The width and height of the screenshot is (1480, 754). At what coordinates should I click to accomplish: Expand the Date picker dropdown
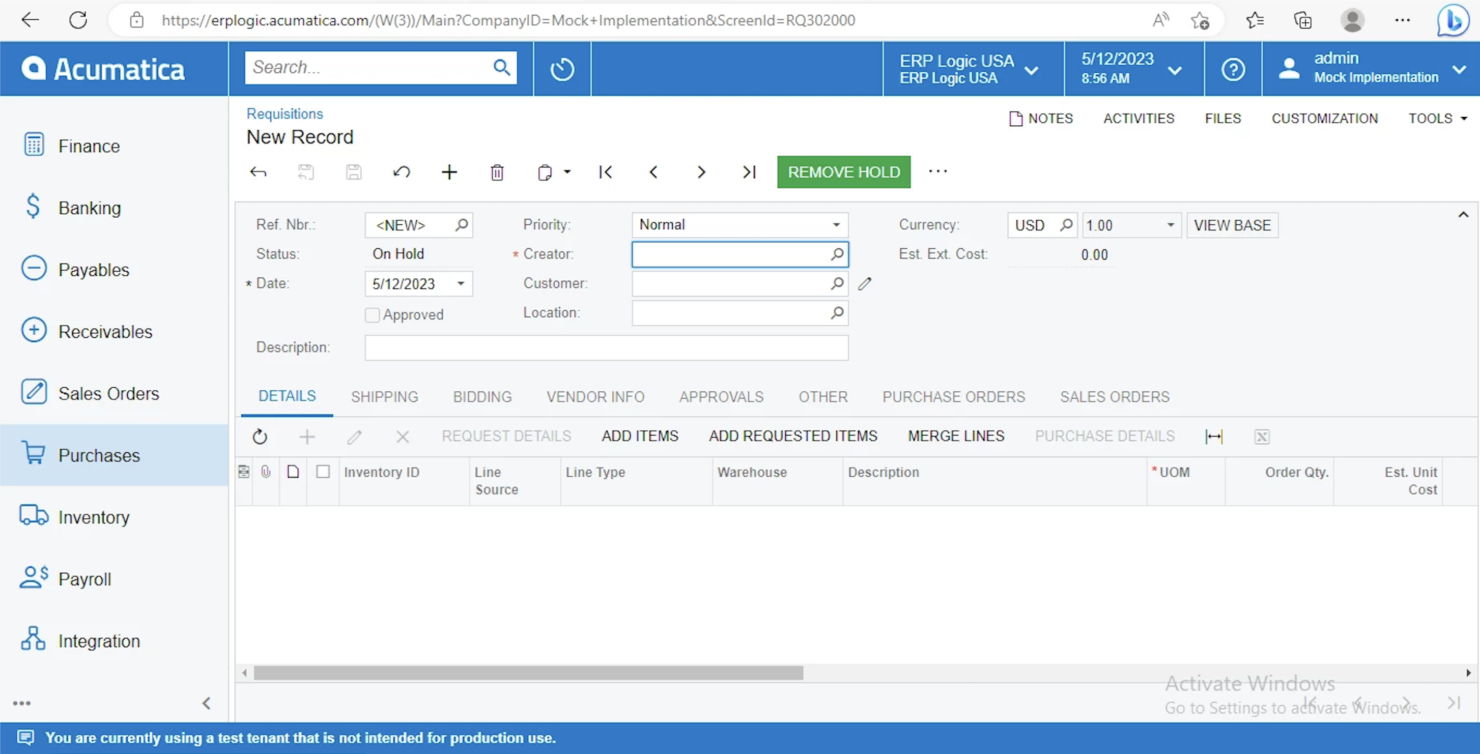(461, 283)
